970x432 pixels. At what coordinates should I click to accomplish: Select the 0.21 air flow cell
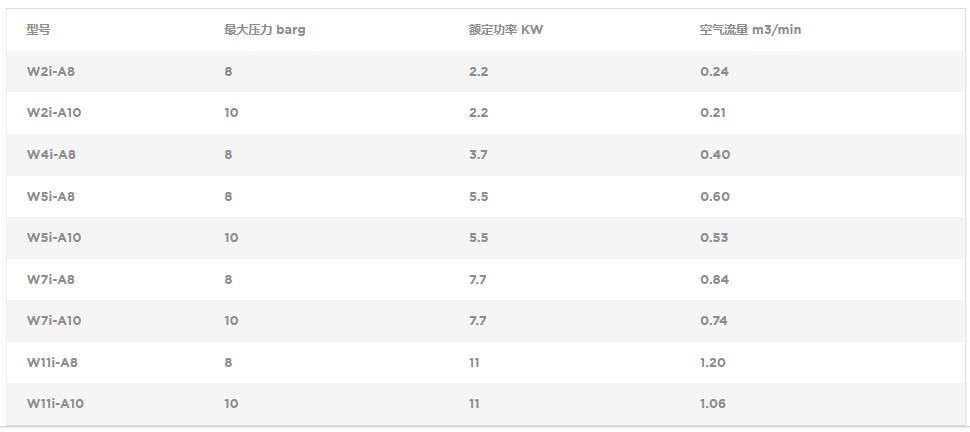pos(713,113)
